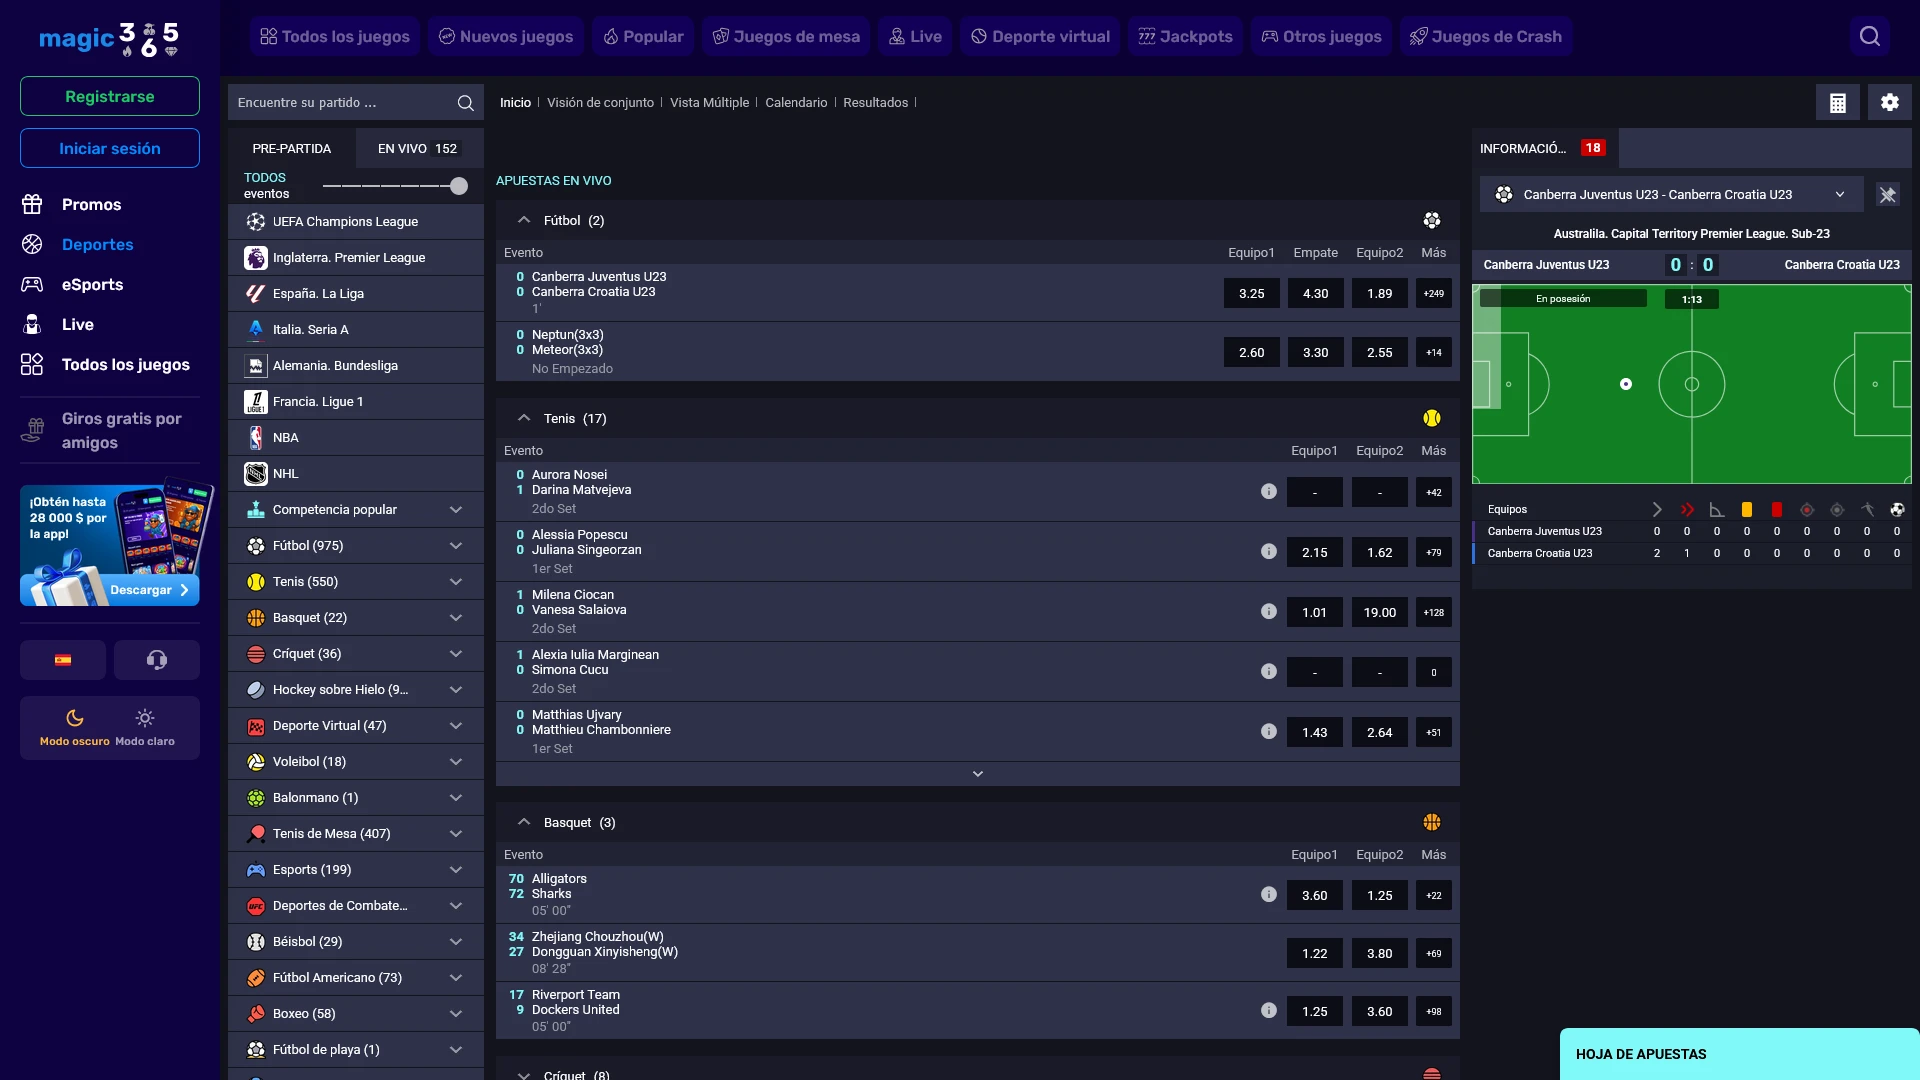Viewport: 1920px width, 1080px height.
Task: Select odds 1.89 for Canberra Croatia U23
Action: (1380, 293)
